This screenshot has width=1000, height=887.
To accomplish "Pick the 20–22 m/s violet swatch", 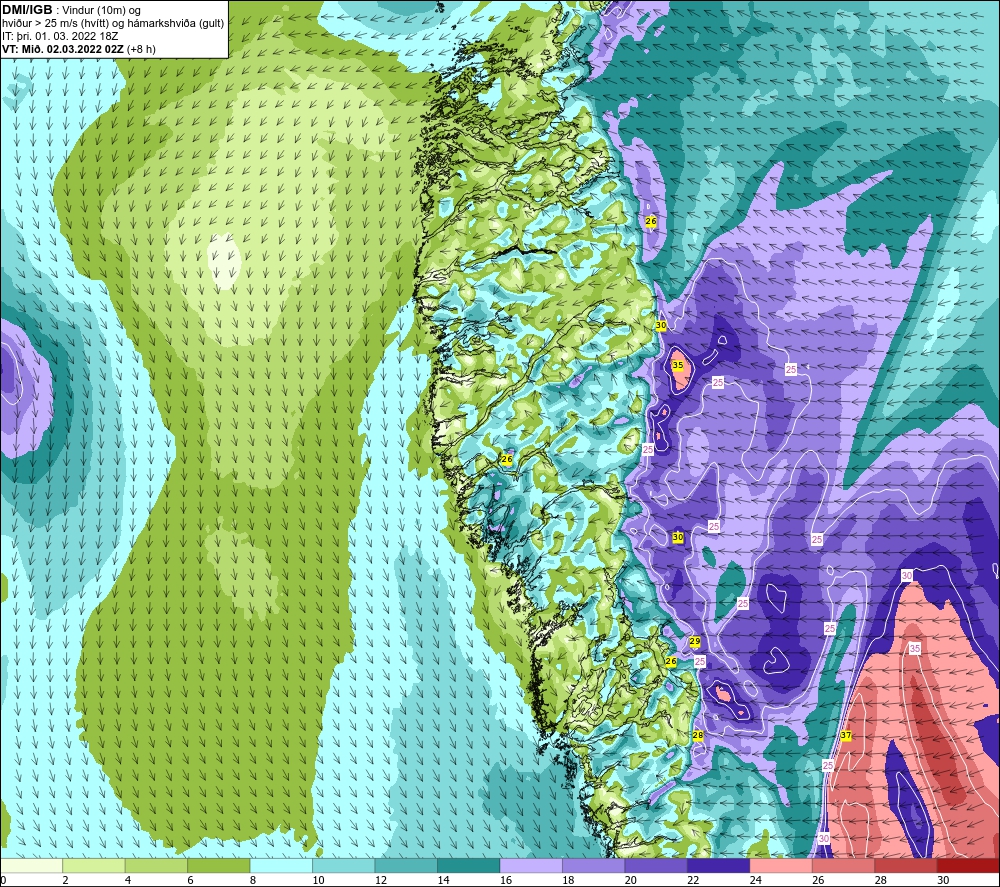I will coord(656,865).
